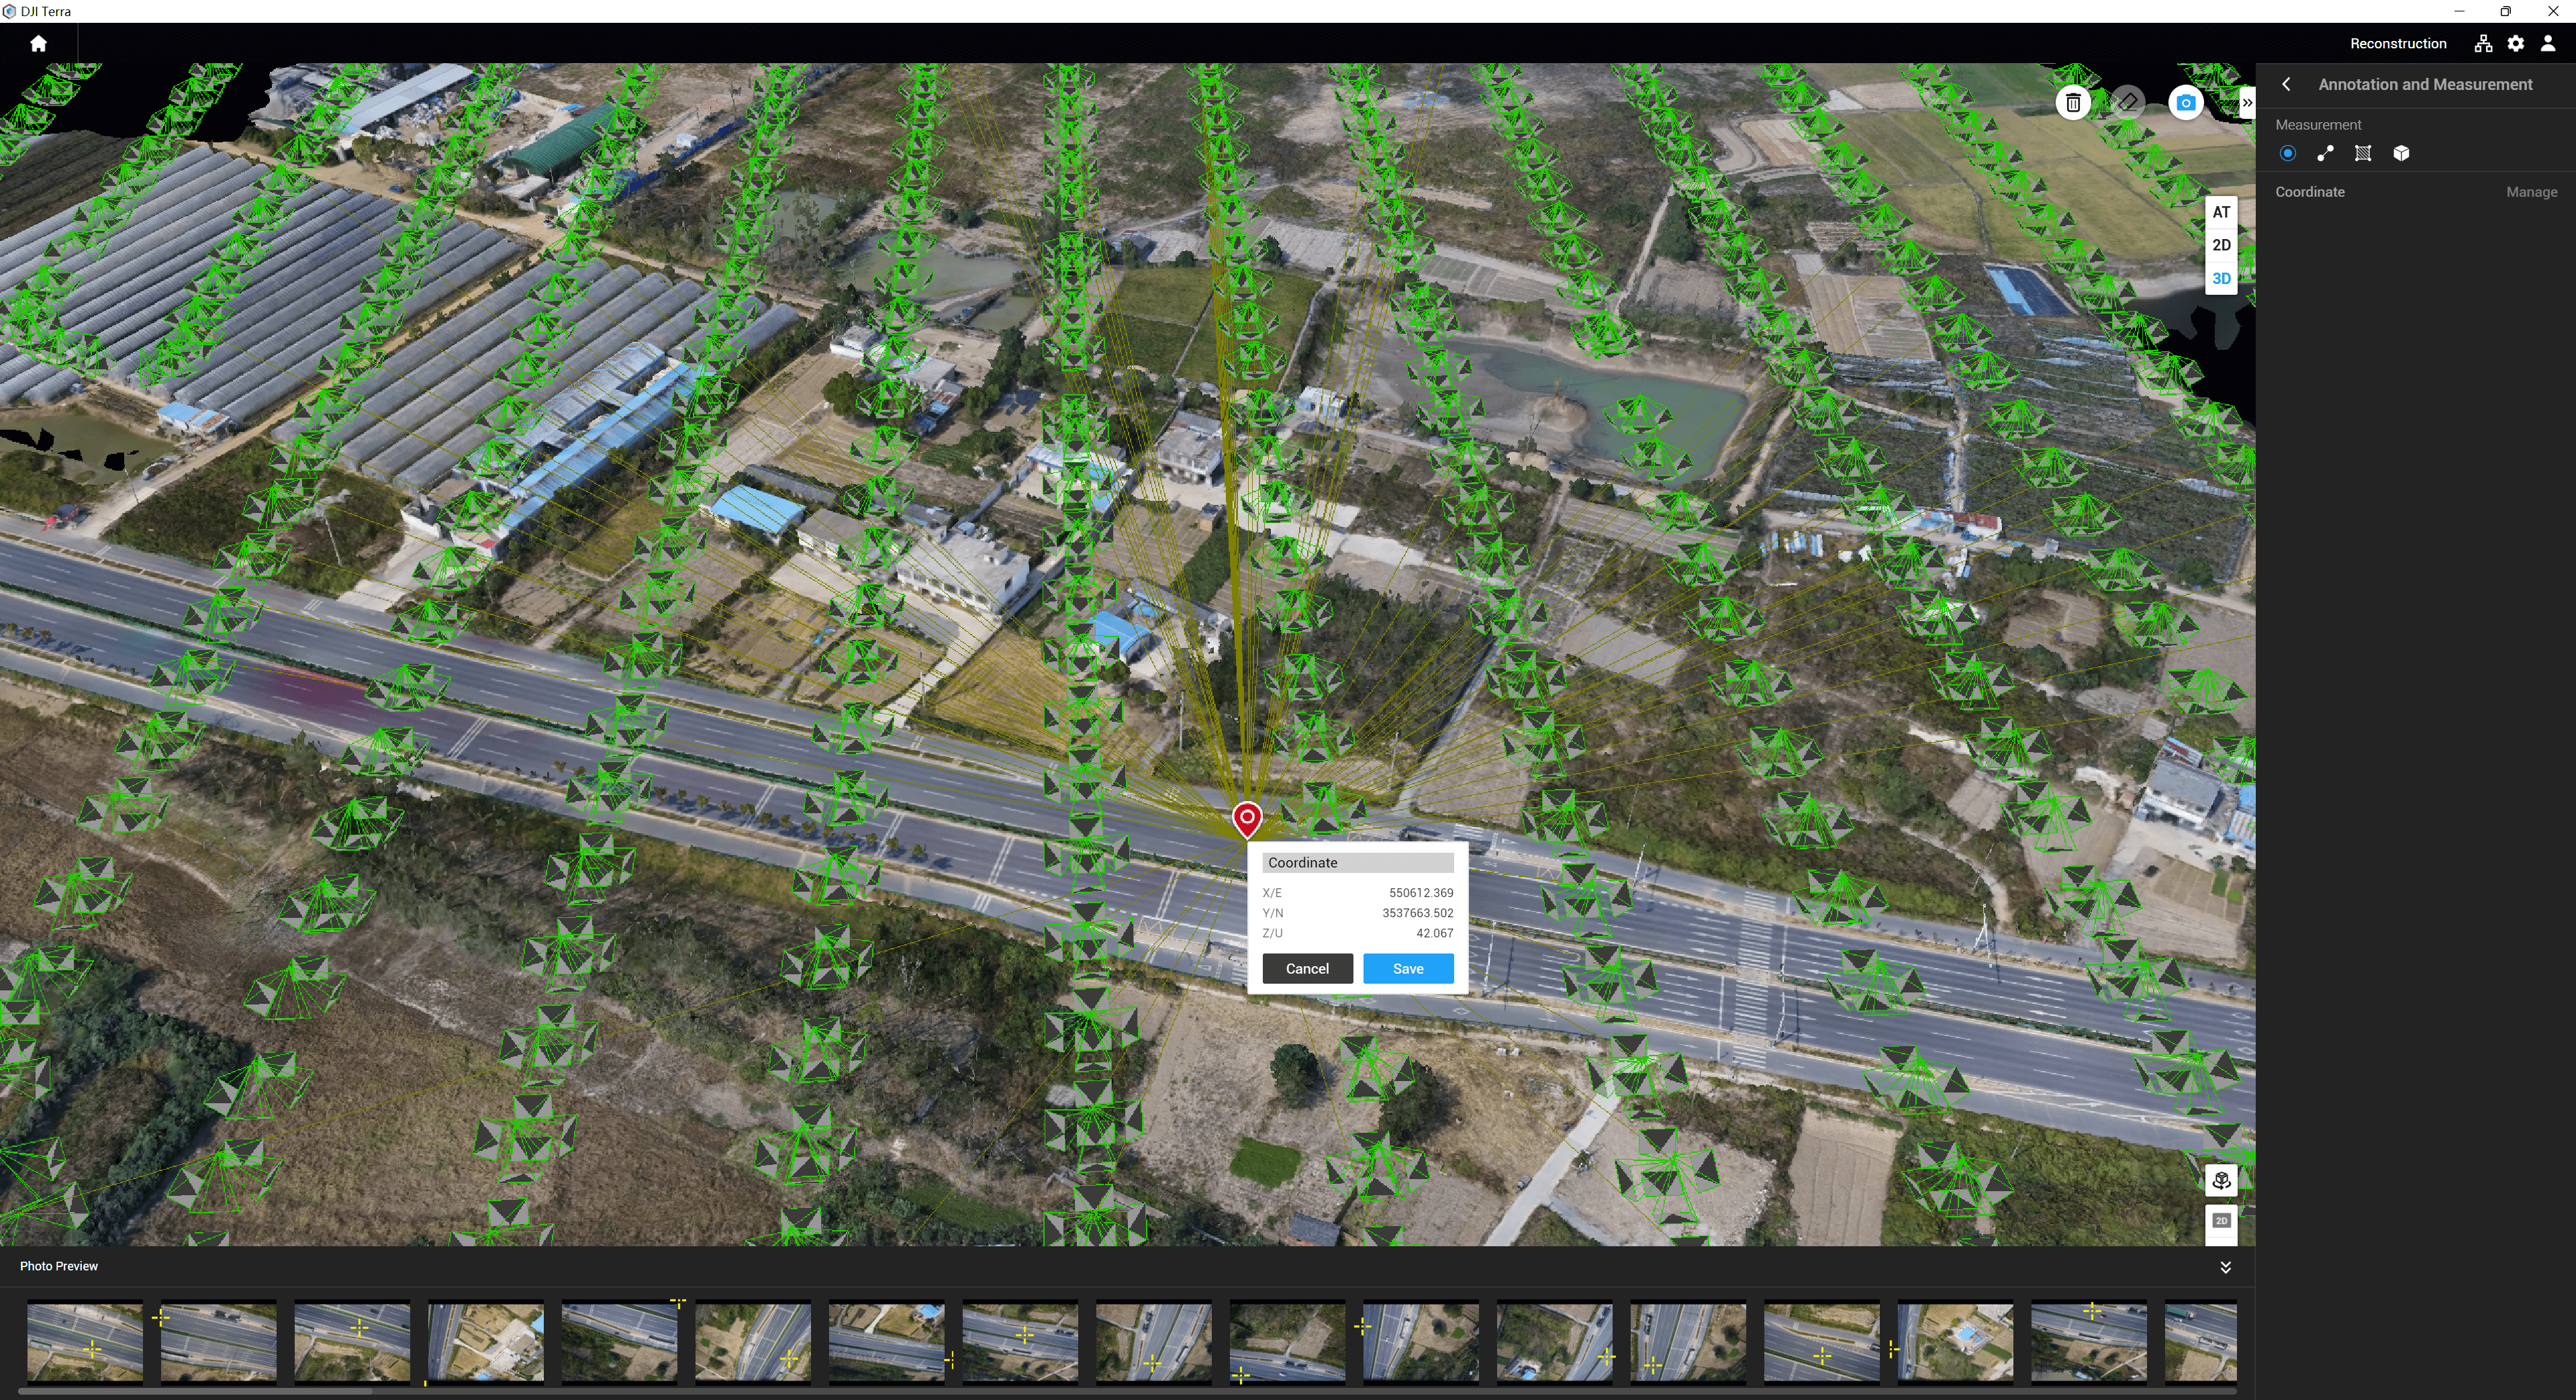The image size is (2576, 1400).
Task: Click the 3D rotate view icon
Action: (x=2221, y=1180)
